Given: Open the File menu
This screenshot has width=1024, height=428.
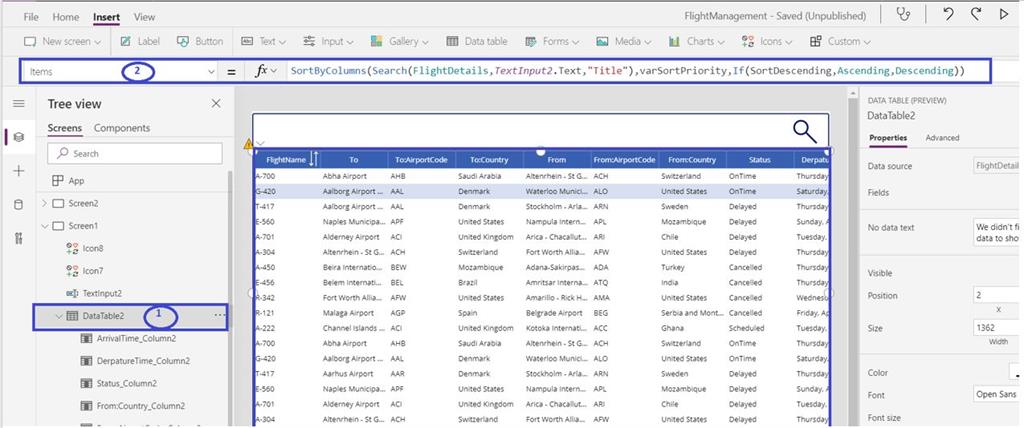Looking at the screenshot, I should pos(31,17).
